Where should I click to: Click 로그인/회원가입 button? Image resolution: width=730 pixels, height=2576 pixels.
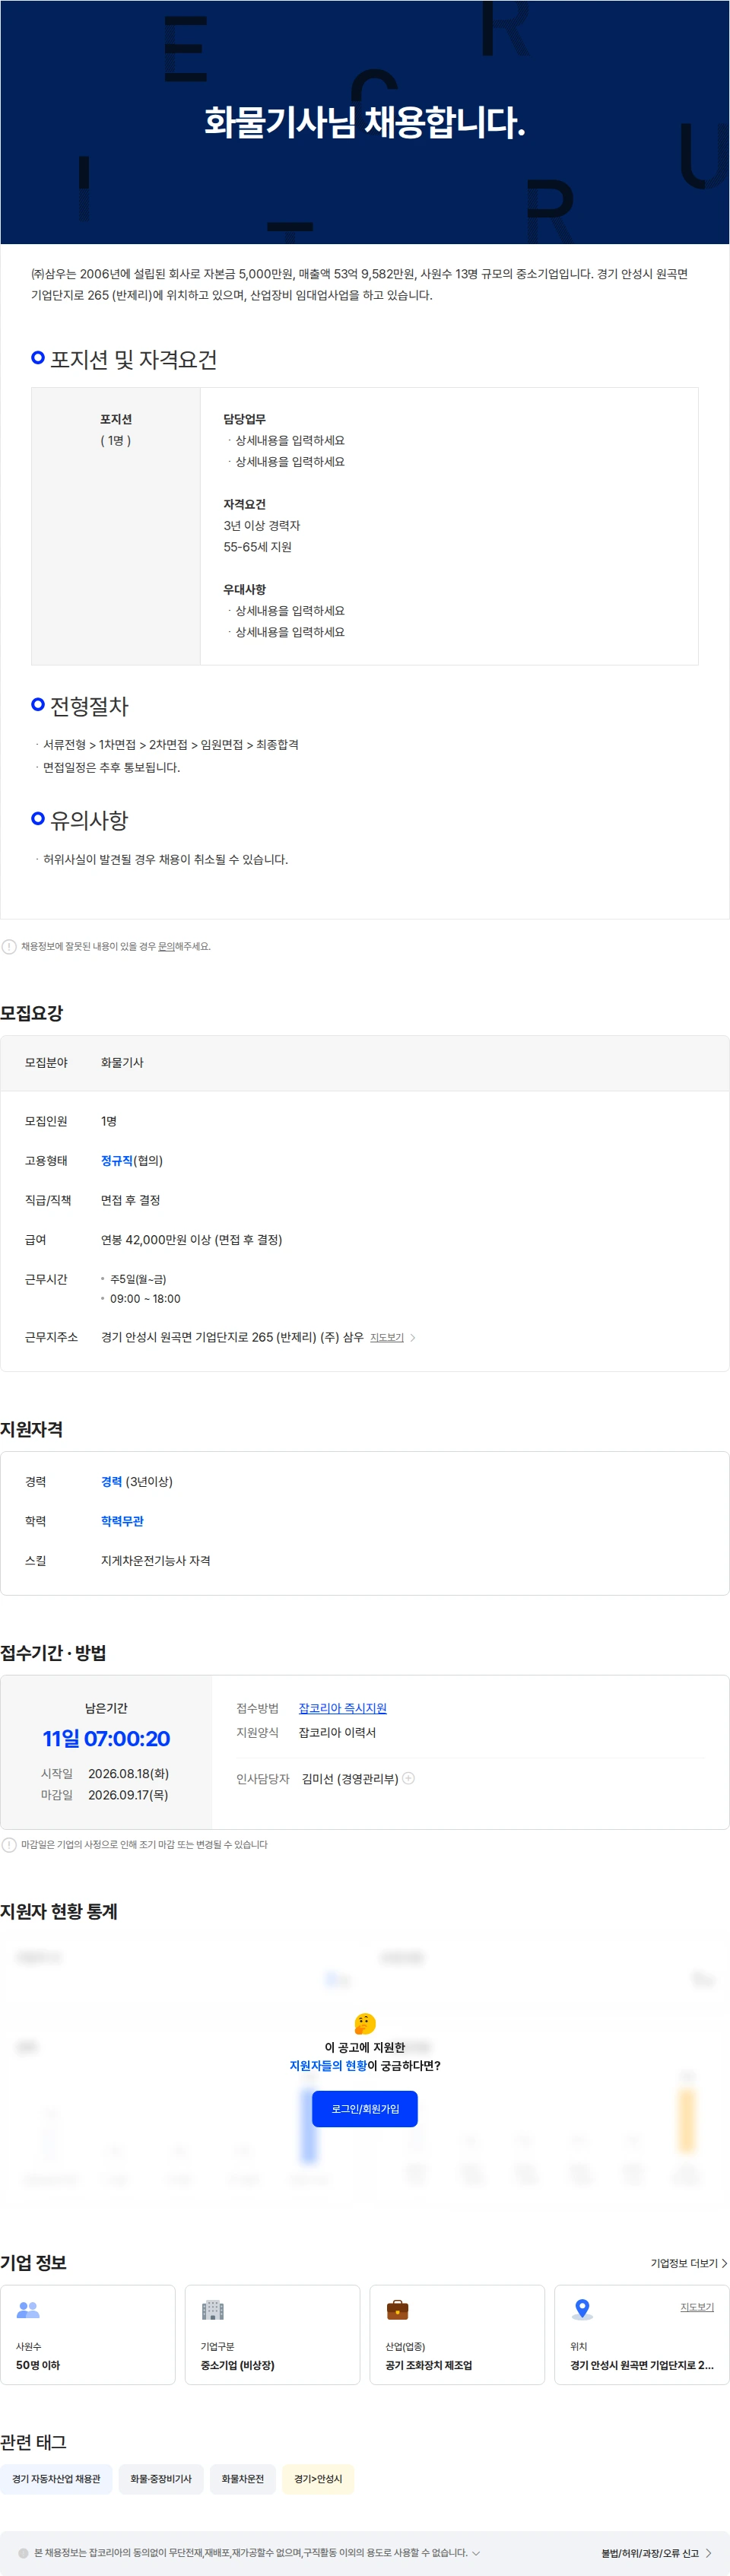point(365,2108)
